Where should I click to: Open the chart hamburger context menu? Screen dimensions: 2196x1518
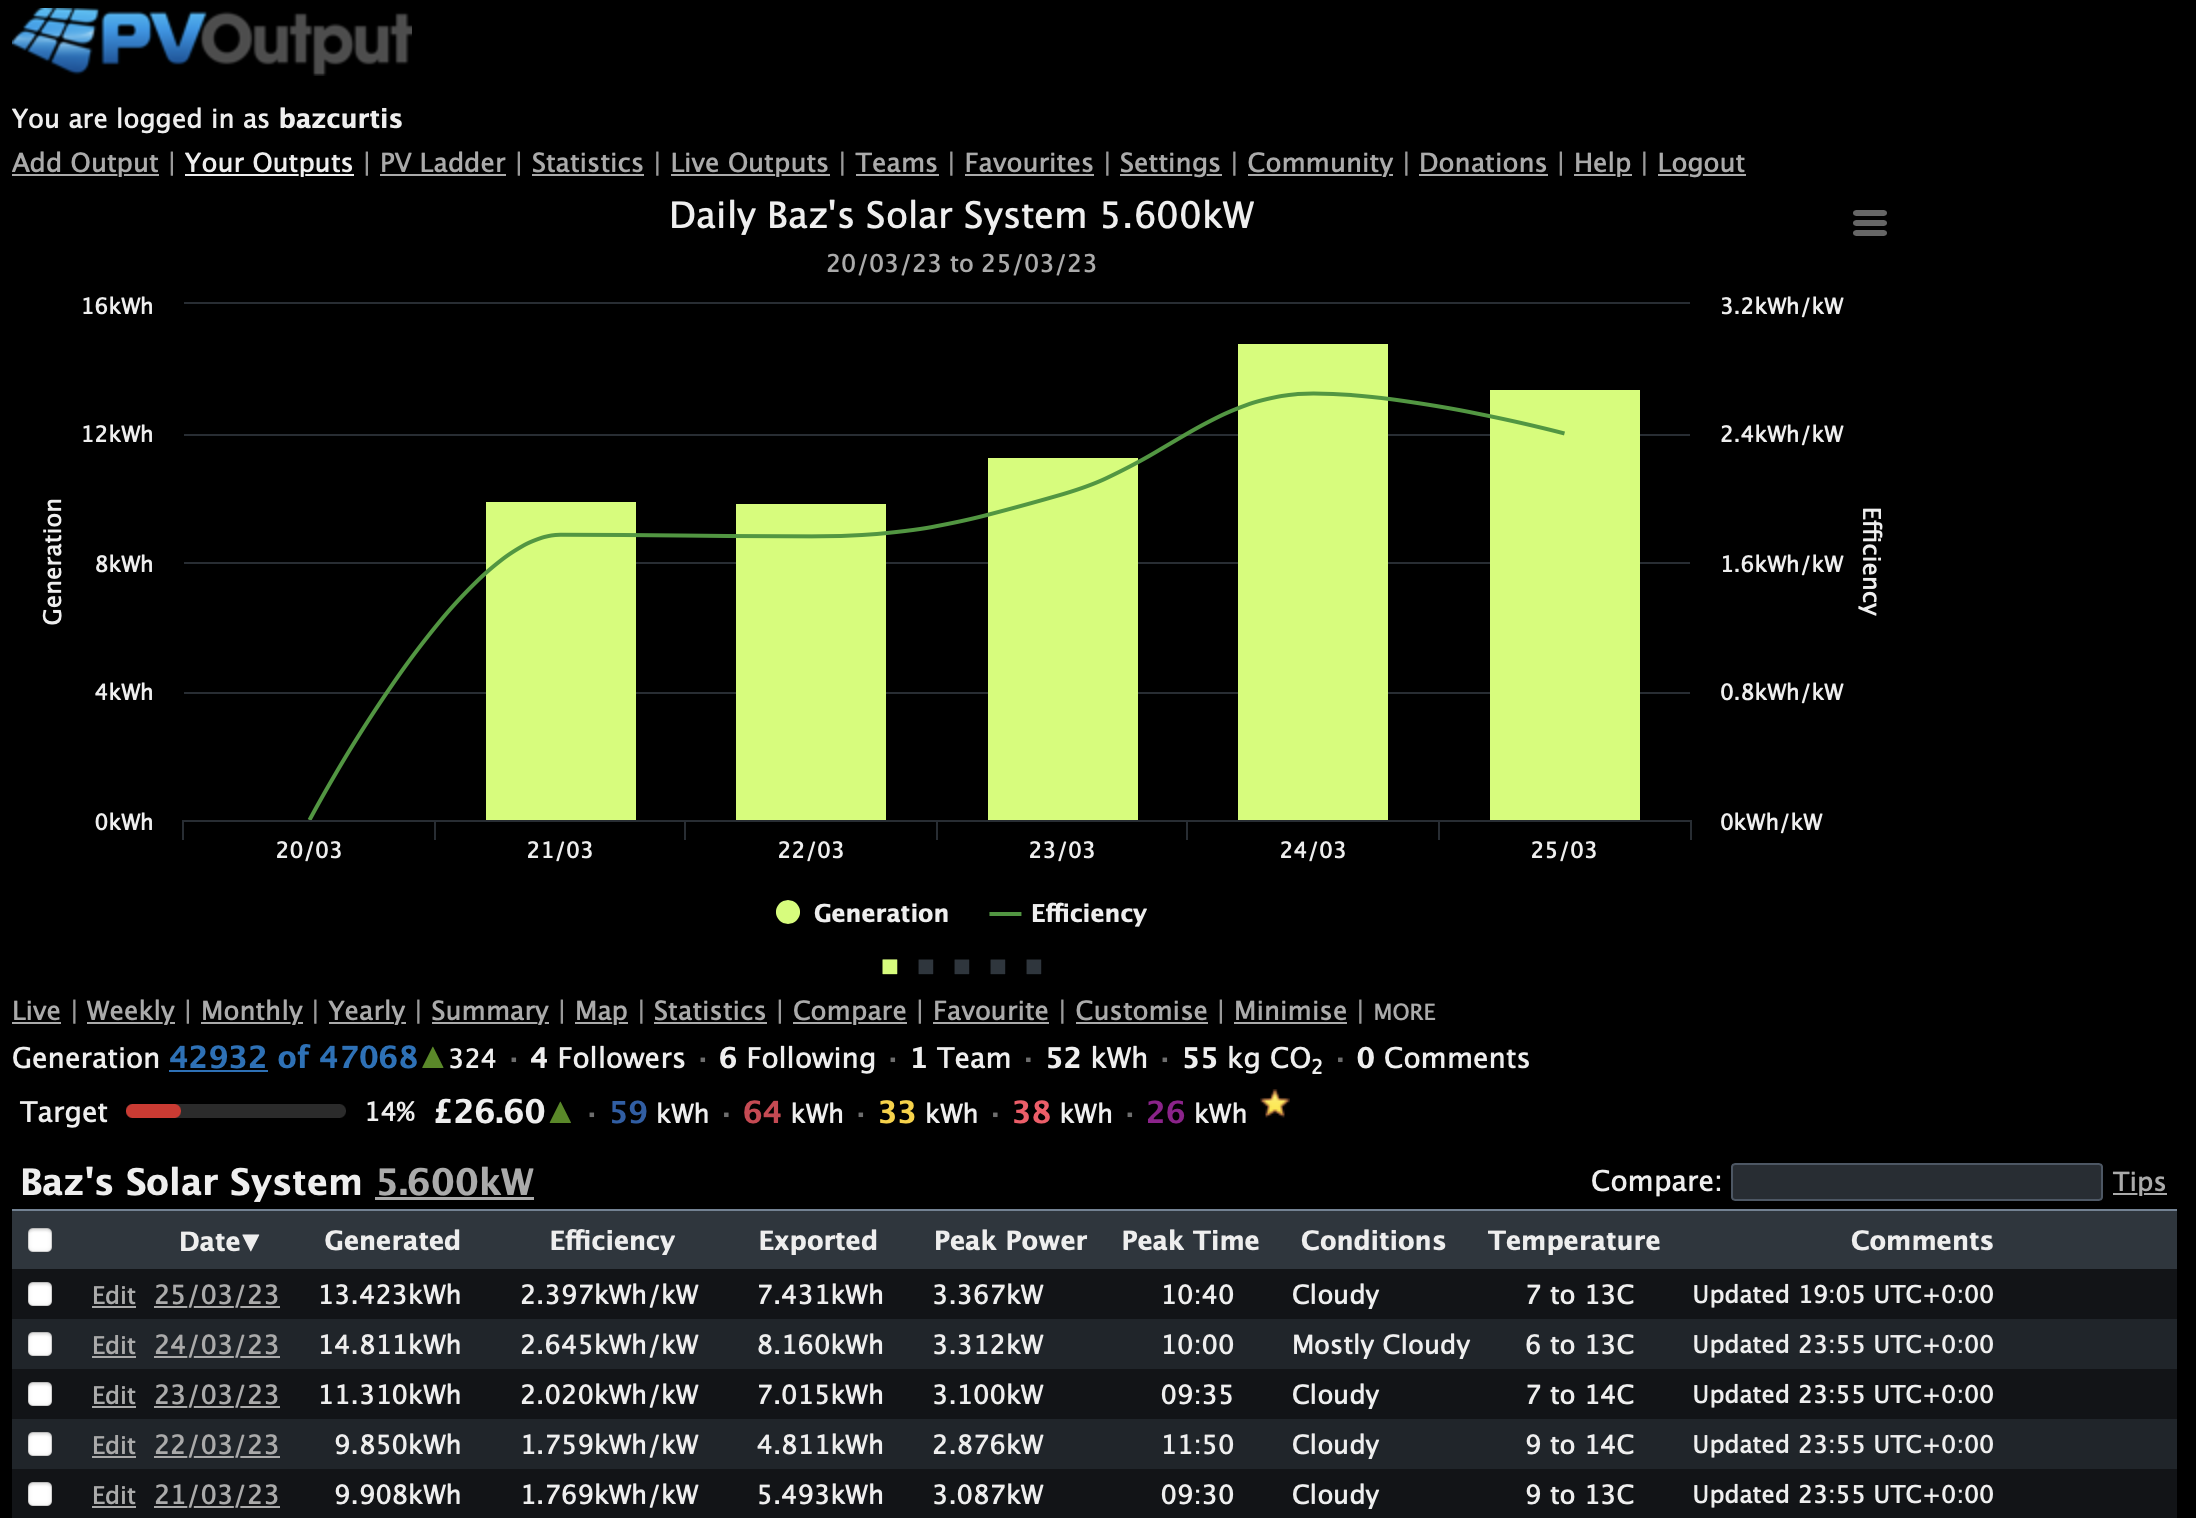pyautogui.click(x=1869, y=222)
